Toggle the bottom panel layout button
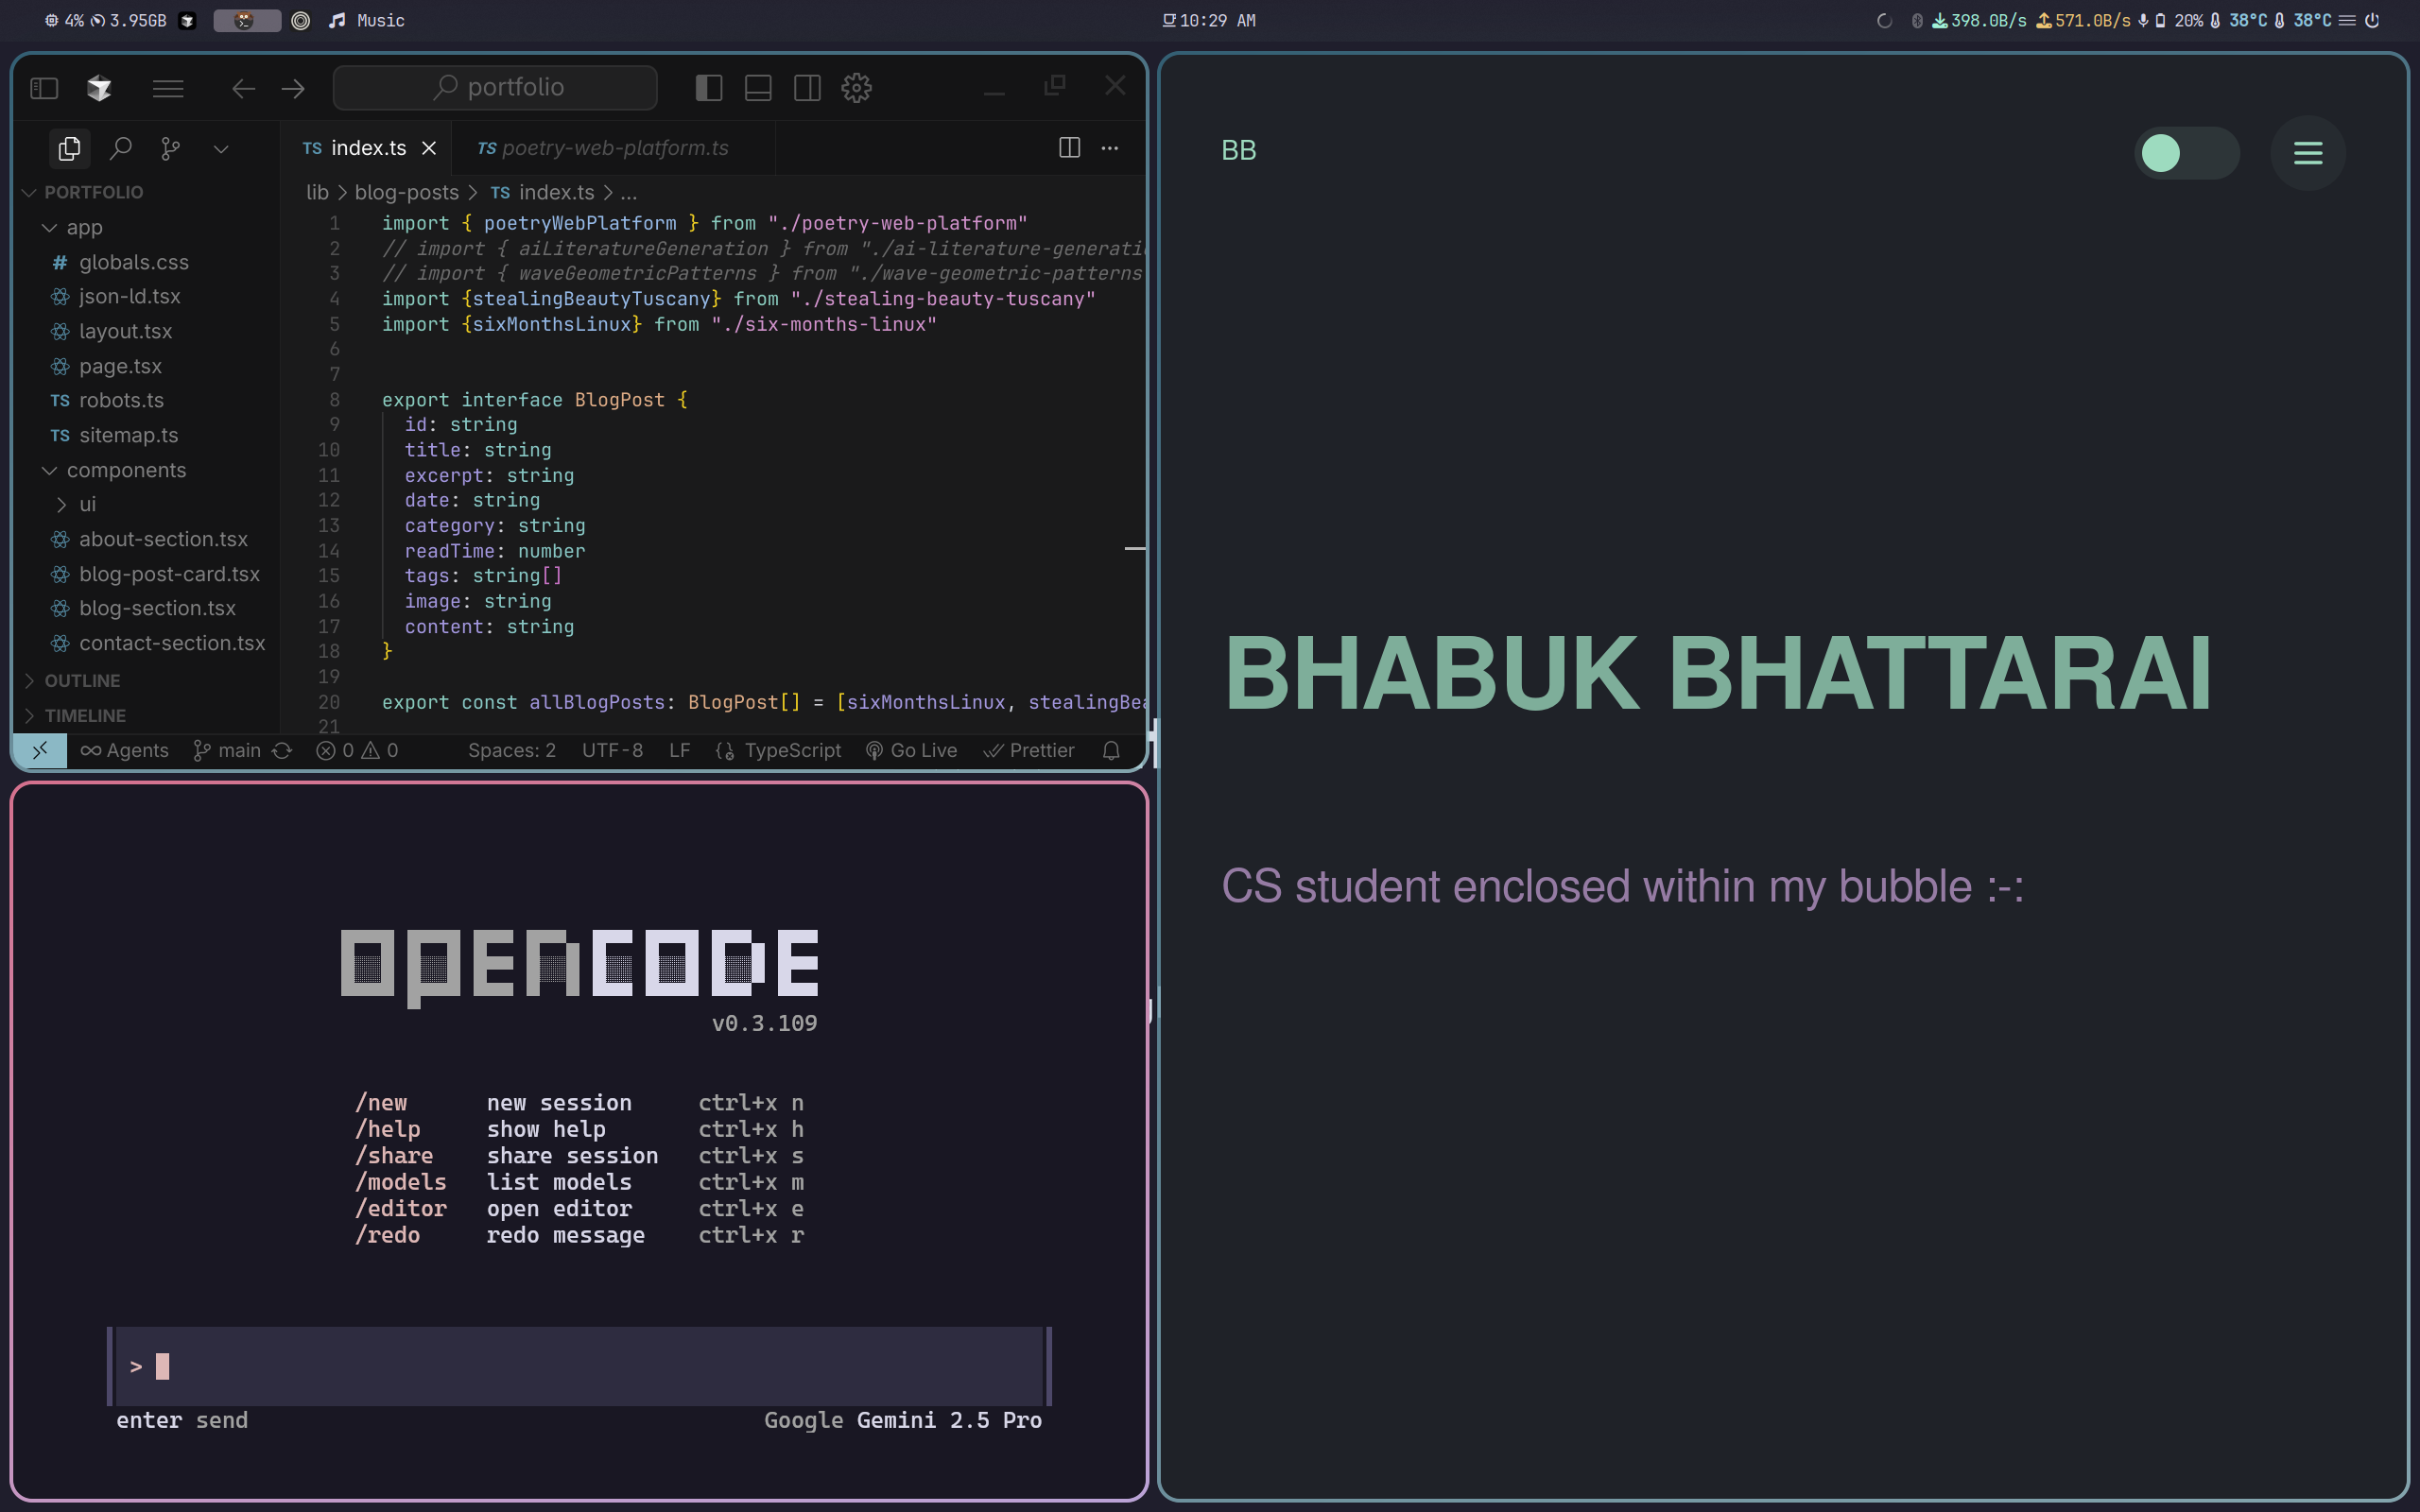The width and height of the screenshot is (2420, 1512). (x=758, y=88)
